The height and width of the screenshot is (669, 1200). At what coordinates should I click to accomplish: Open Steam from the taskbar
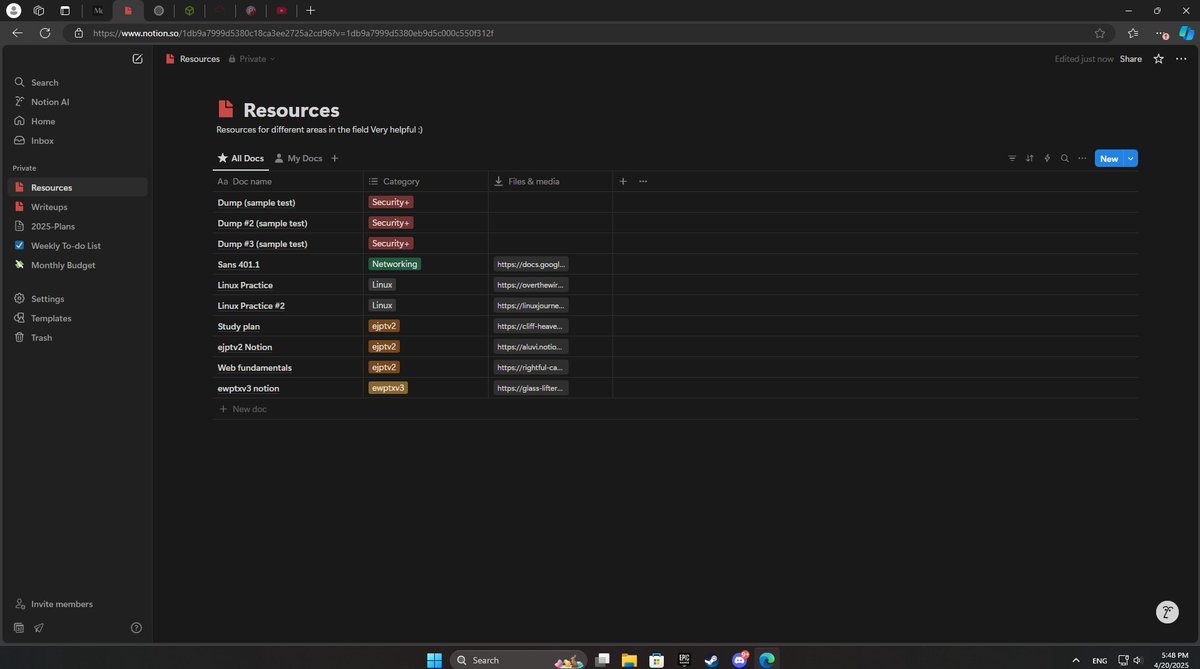[711, 660]
